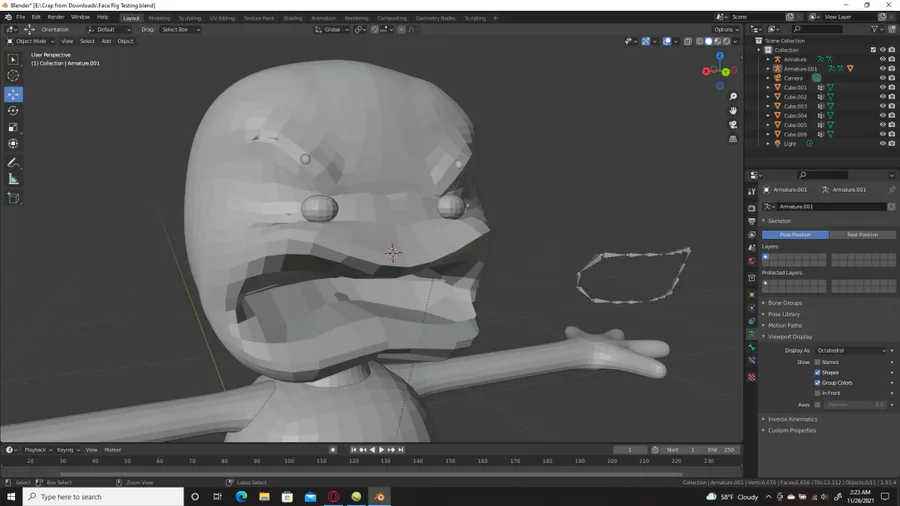Collapse the Collection tree node
The image size is (900, 506).
759,50
